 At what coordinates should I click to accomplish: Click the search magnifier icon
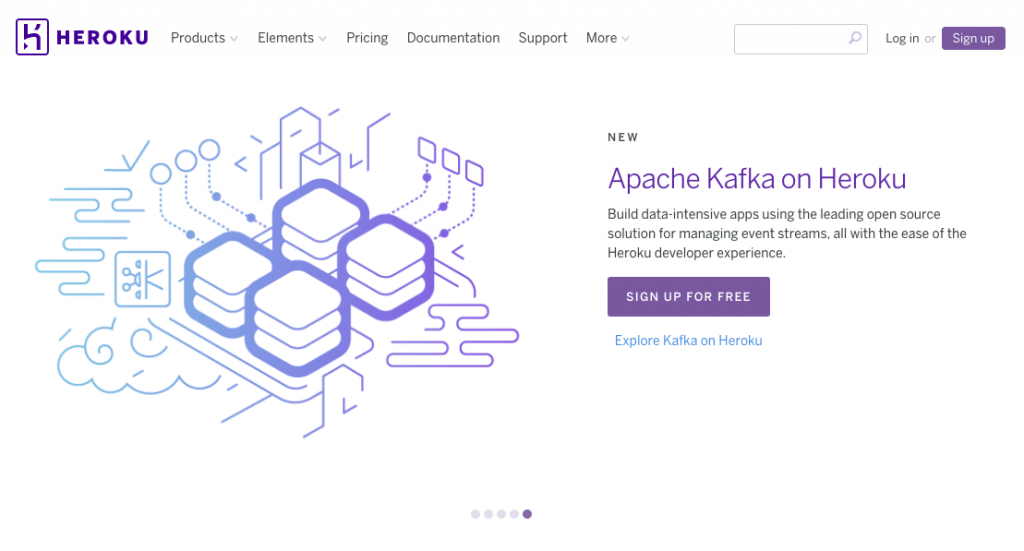coord(855,38)
